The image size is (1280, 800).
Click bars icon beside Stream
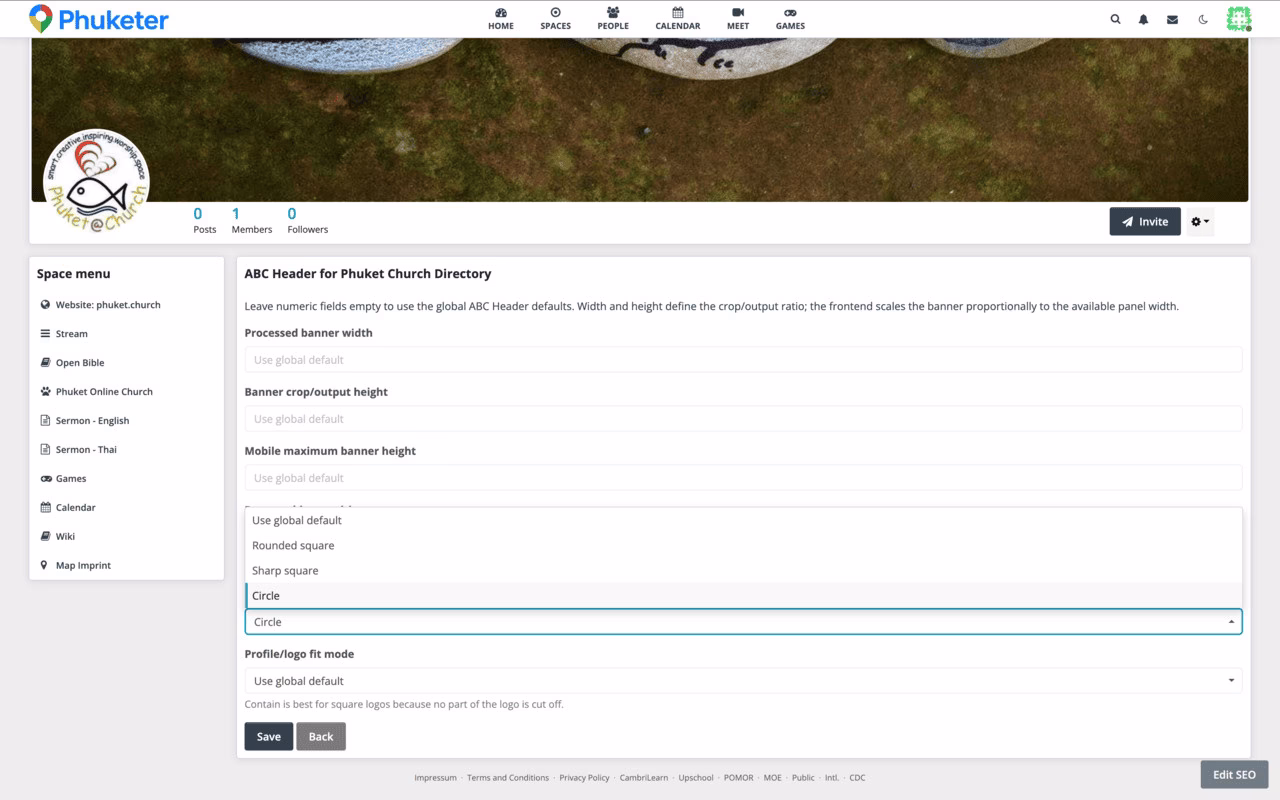click(x=45, y=334)
